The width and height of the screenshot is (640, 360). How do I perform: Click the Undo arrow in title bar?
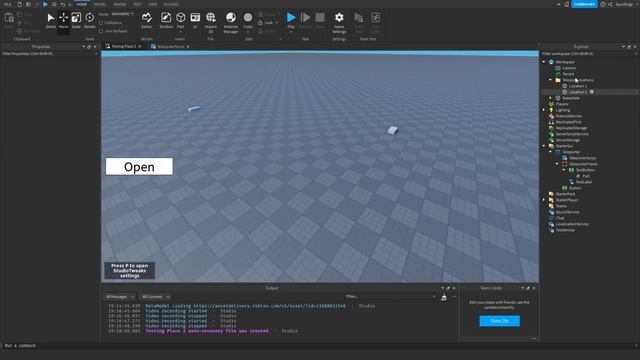(x=62, y=4)
